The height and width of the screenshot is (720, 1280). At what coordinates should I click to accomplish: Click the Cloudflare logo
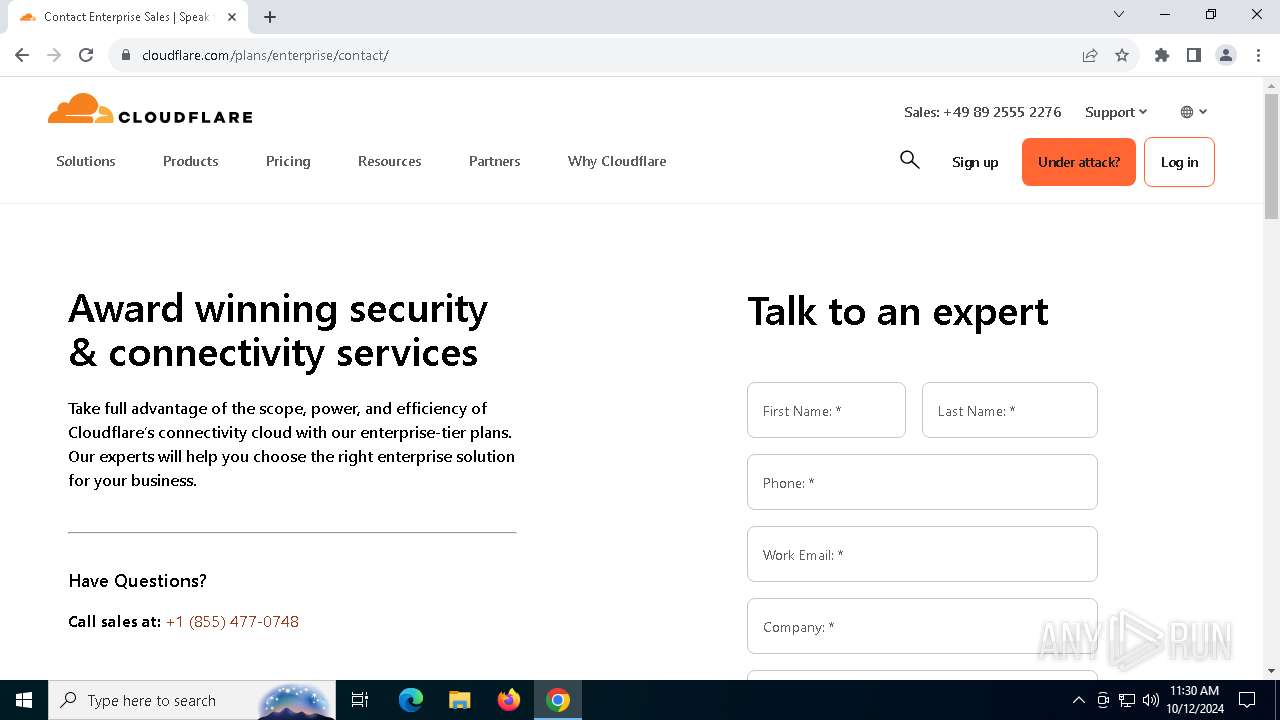click(150, 109)
